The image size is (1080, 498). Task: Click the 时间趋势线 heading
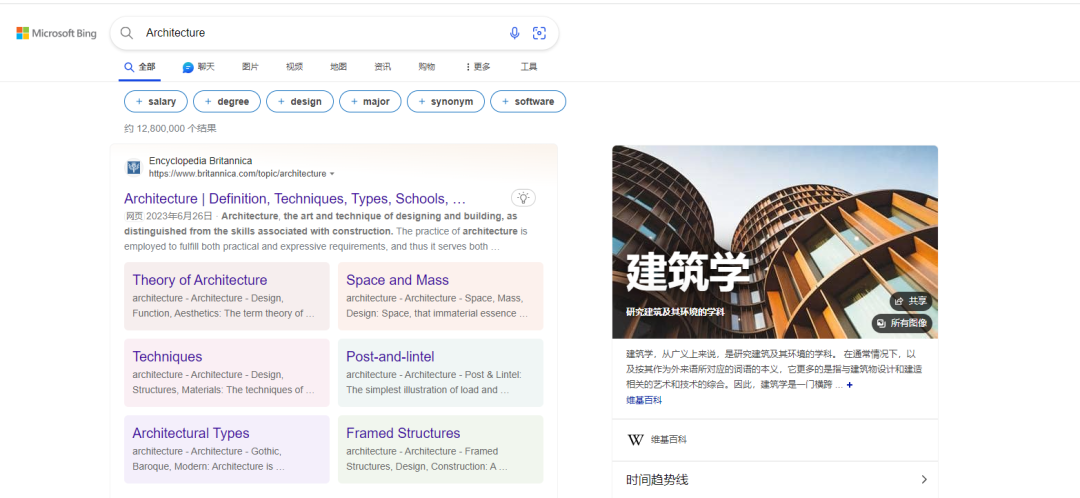tap(657, 479)
